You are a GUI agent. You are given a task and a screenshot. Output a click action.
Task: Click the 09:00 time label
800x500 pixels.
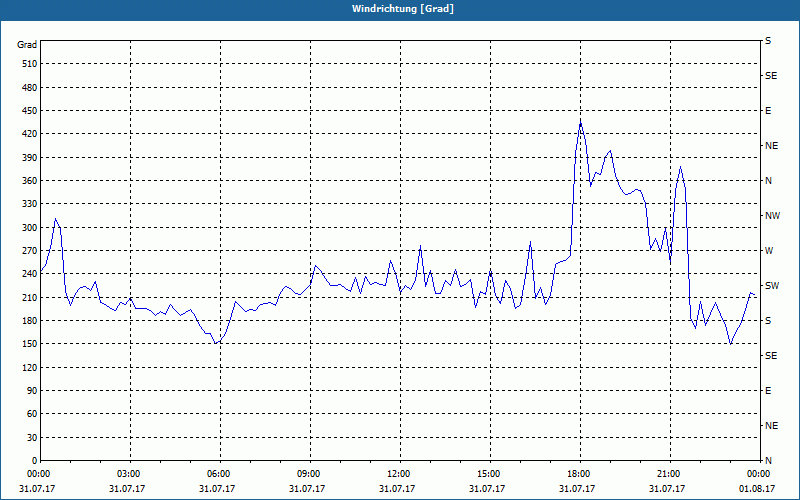coord(310,473)
